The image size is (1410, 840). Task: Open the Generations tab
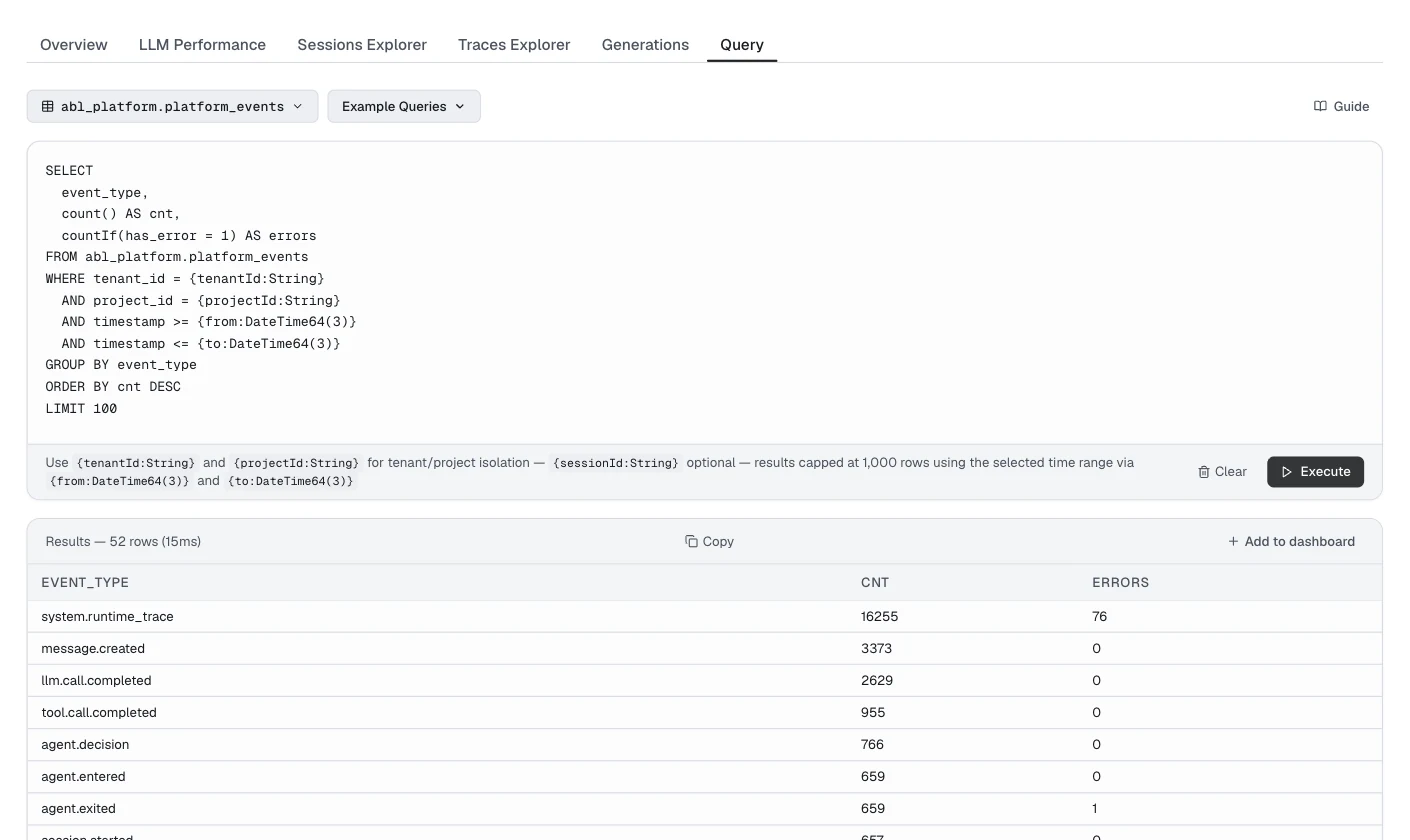(645, 45)
